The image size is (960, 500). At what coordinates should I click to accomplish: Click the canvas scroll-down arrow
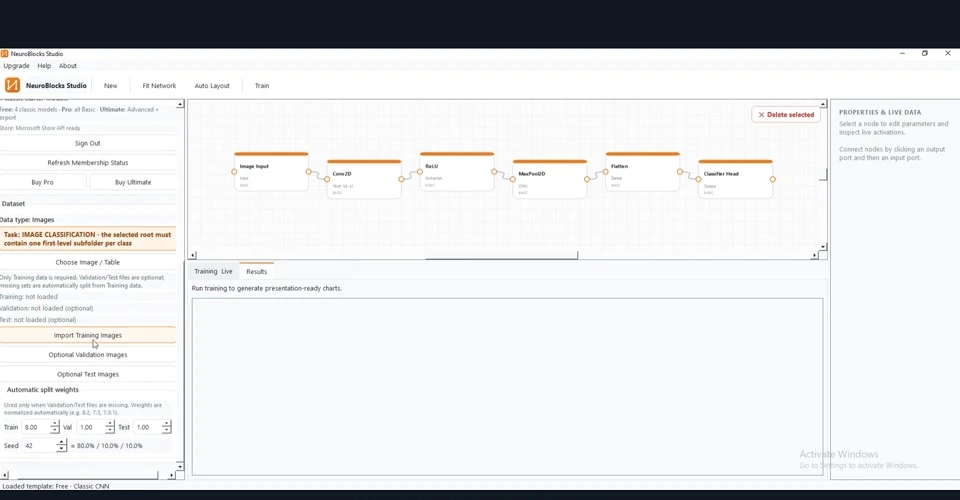tap(823, 247)
